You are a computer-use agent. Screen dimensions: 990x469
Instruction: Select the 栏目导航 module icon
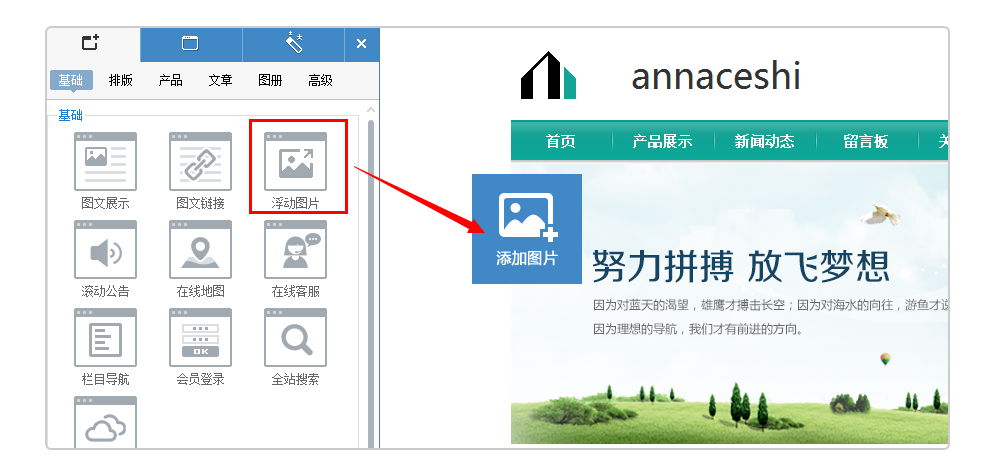coord(105,338)
